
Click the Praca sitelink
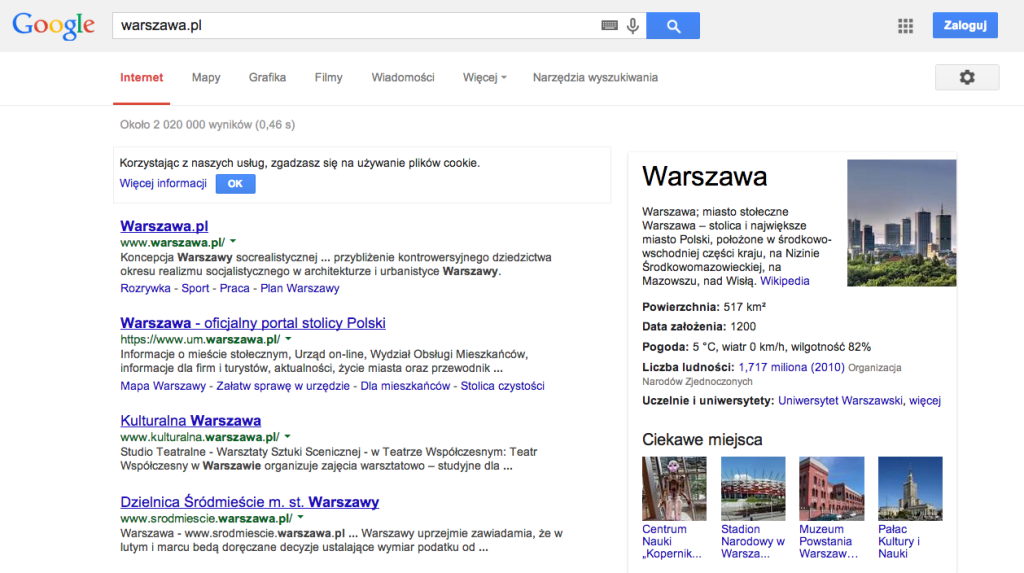234,288
